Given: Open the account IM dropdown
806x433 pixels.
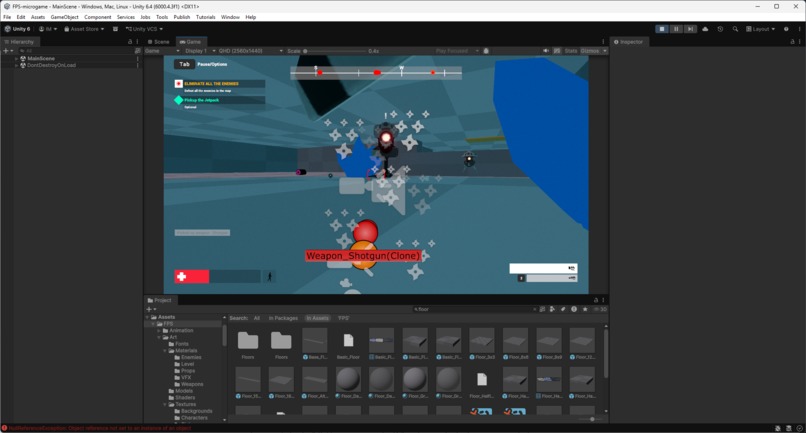Looking at the screenshot, I should (x=48, y=29).
